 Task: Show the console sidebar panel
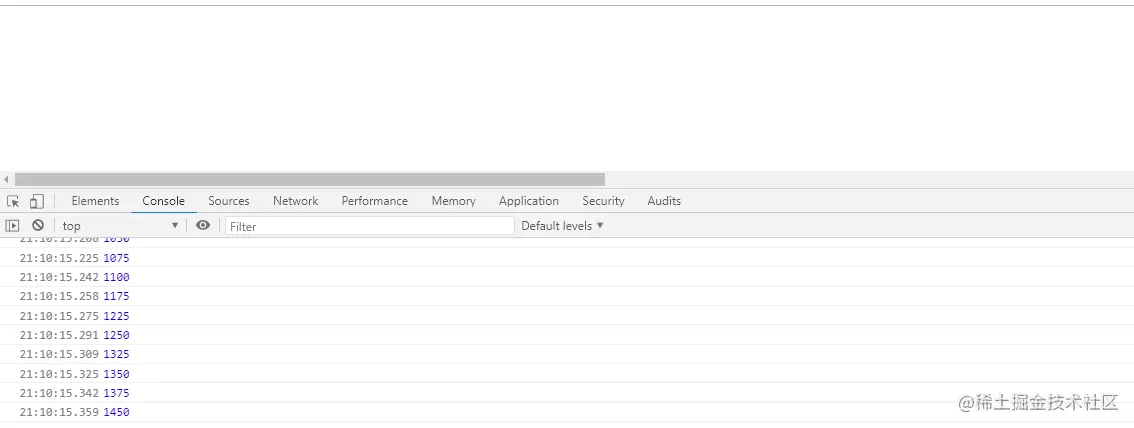pos(13,226)
